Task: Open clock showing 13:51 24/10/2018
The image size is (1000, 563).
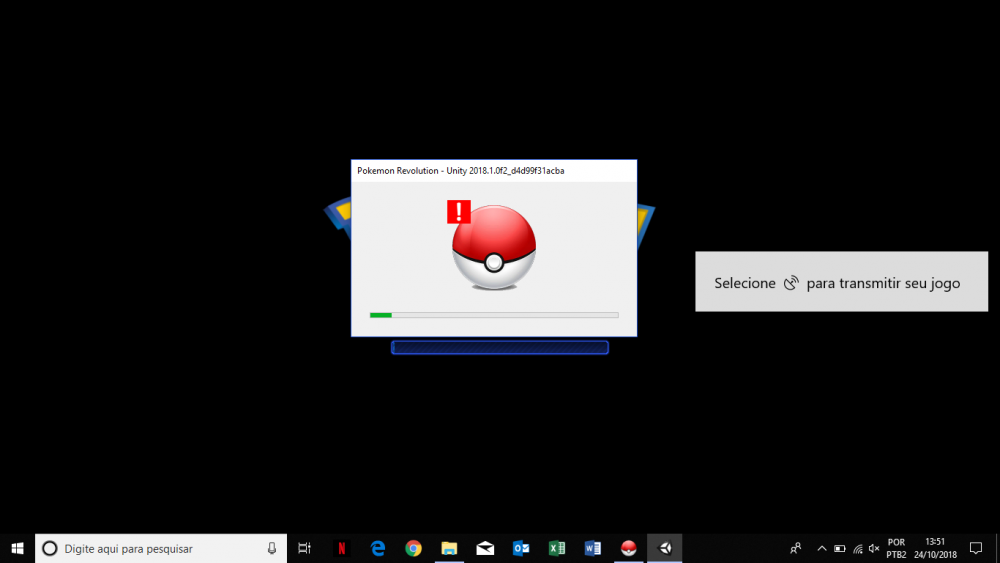Action: (935, 548)
